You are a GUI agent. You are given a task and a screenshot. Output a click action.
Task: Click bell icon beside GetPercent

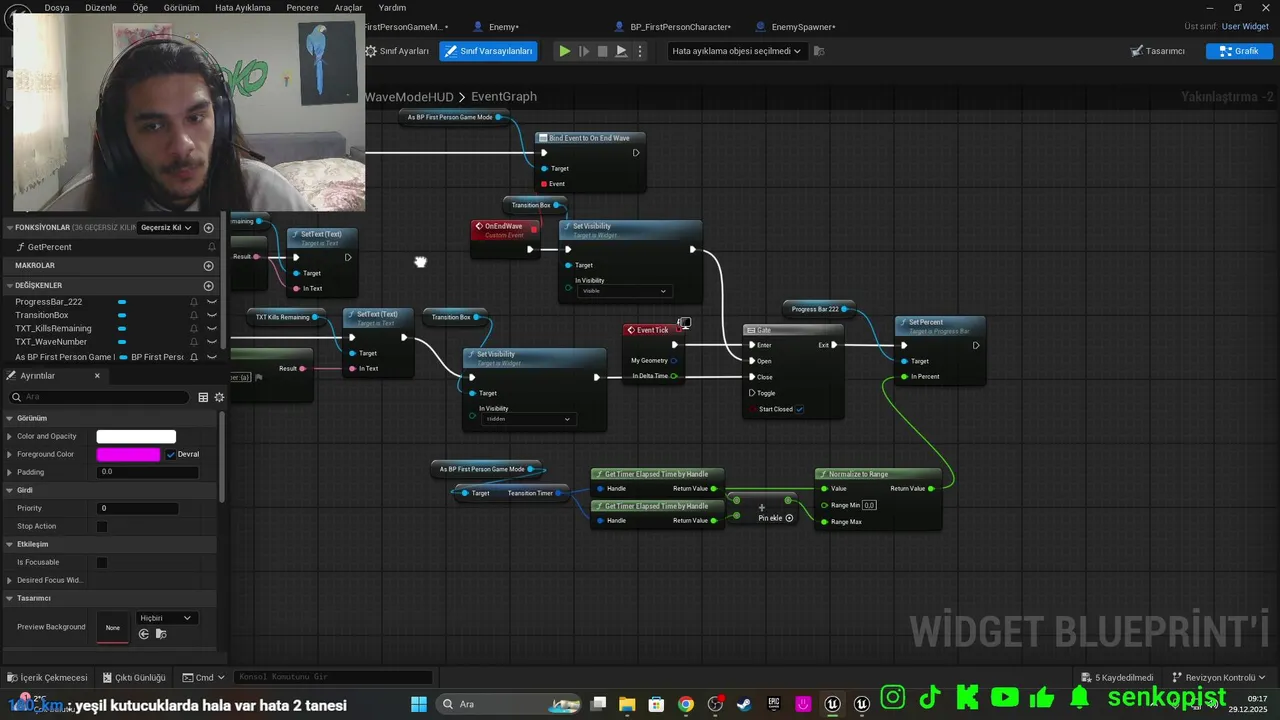point(212,247)
